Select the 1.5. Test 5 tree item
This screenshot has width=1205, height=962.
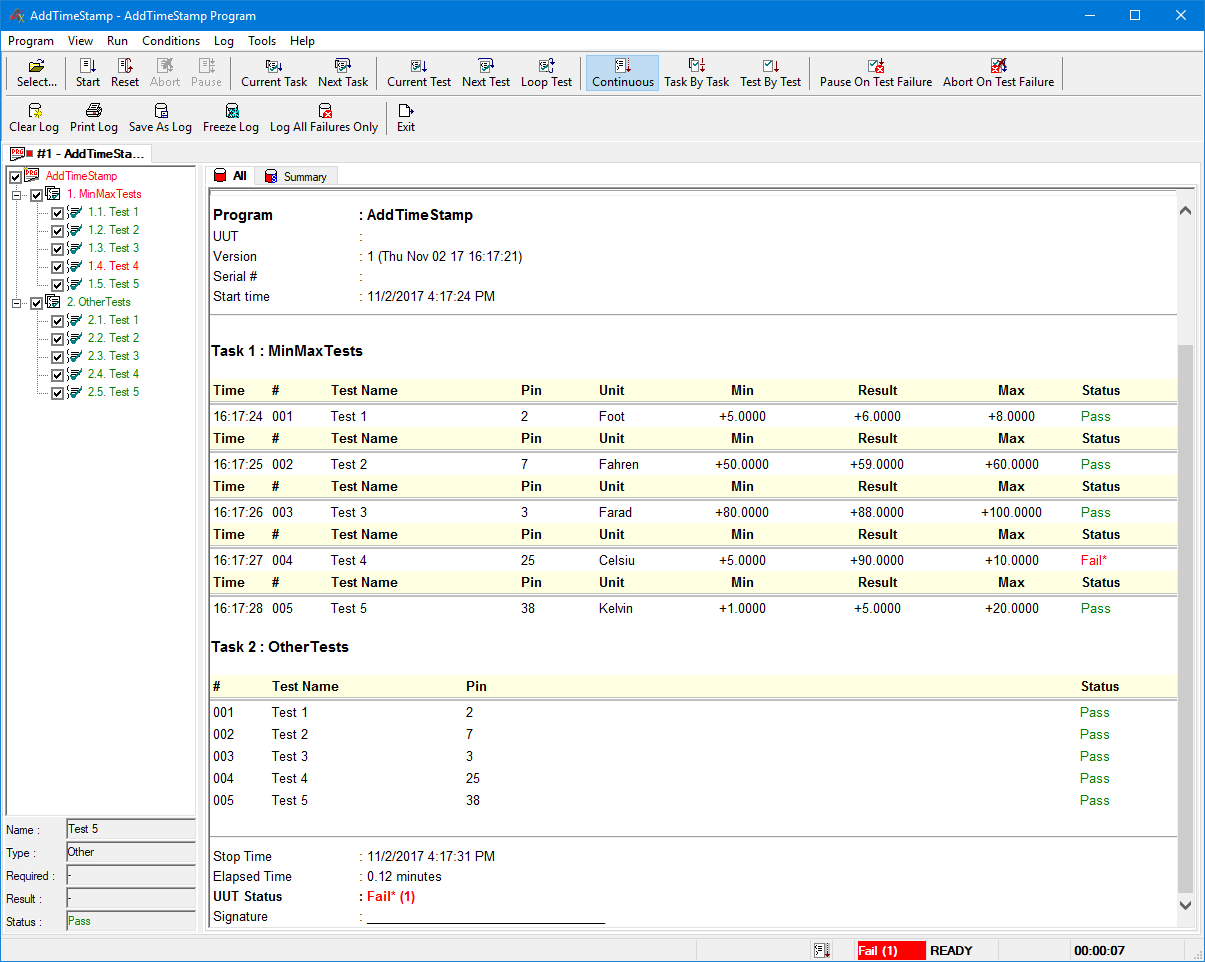coord(113,284)
